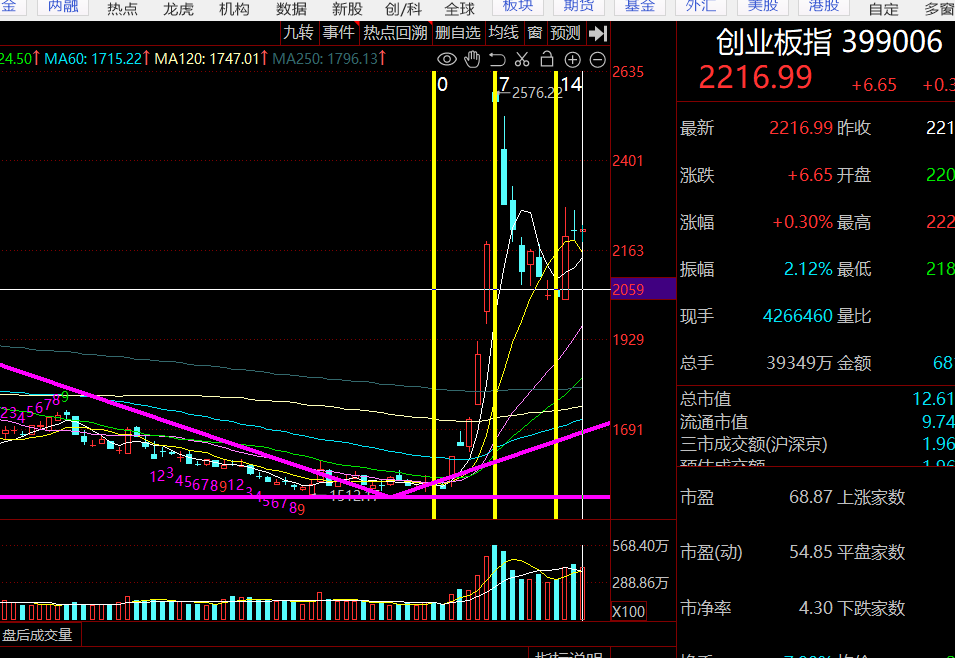Open the 九转 indicator button
Viewport: 955px width, 658px height.
click(298, 33)
